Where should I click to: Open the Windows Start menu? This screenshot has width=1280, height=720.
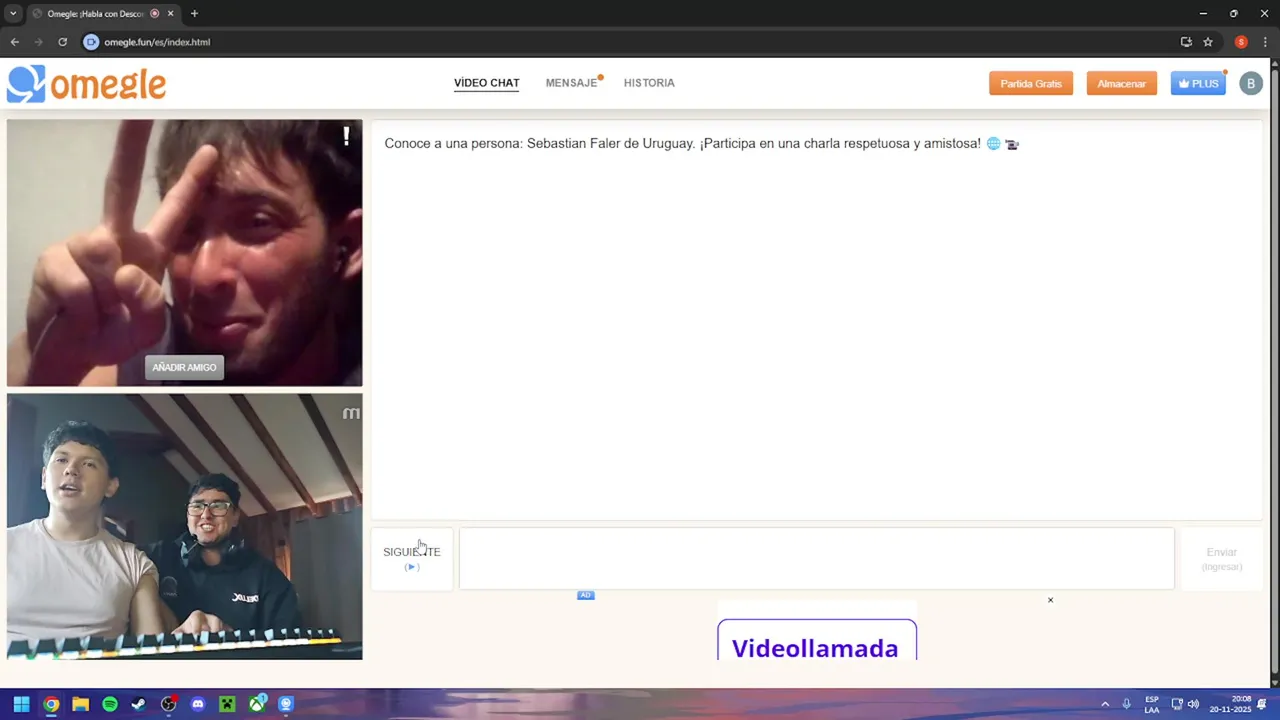point(21,704)
